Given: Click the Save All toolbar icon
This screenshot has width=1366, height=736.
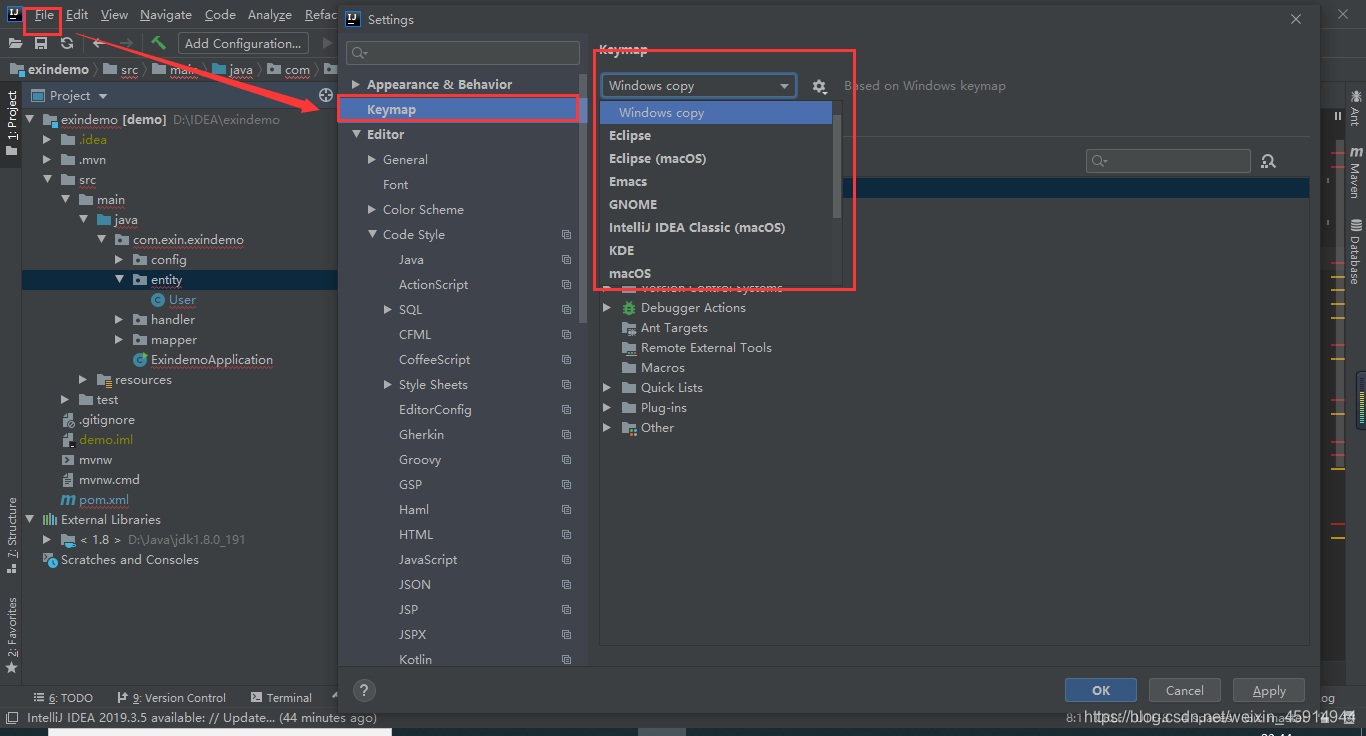Looking at the screenshot, I should click(x=41, y=43).
